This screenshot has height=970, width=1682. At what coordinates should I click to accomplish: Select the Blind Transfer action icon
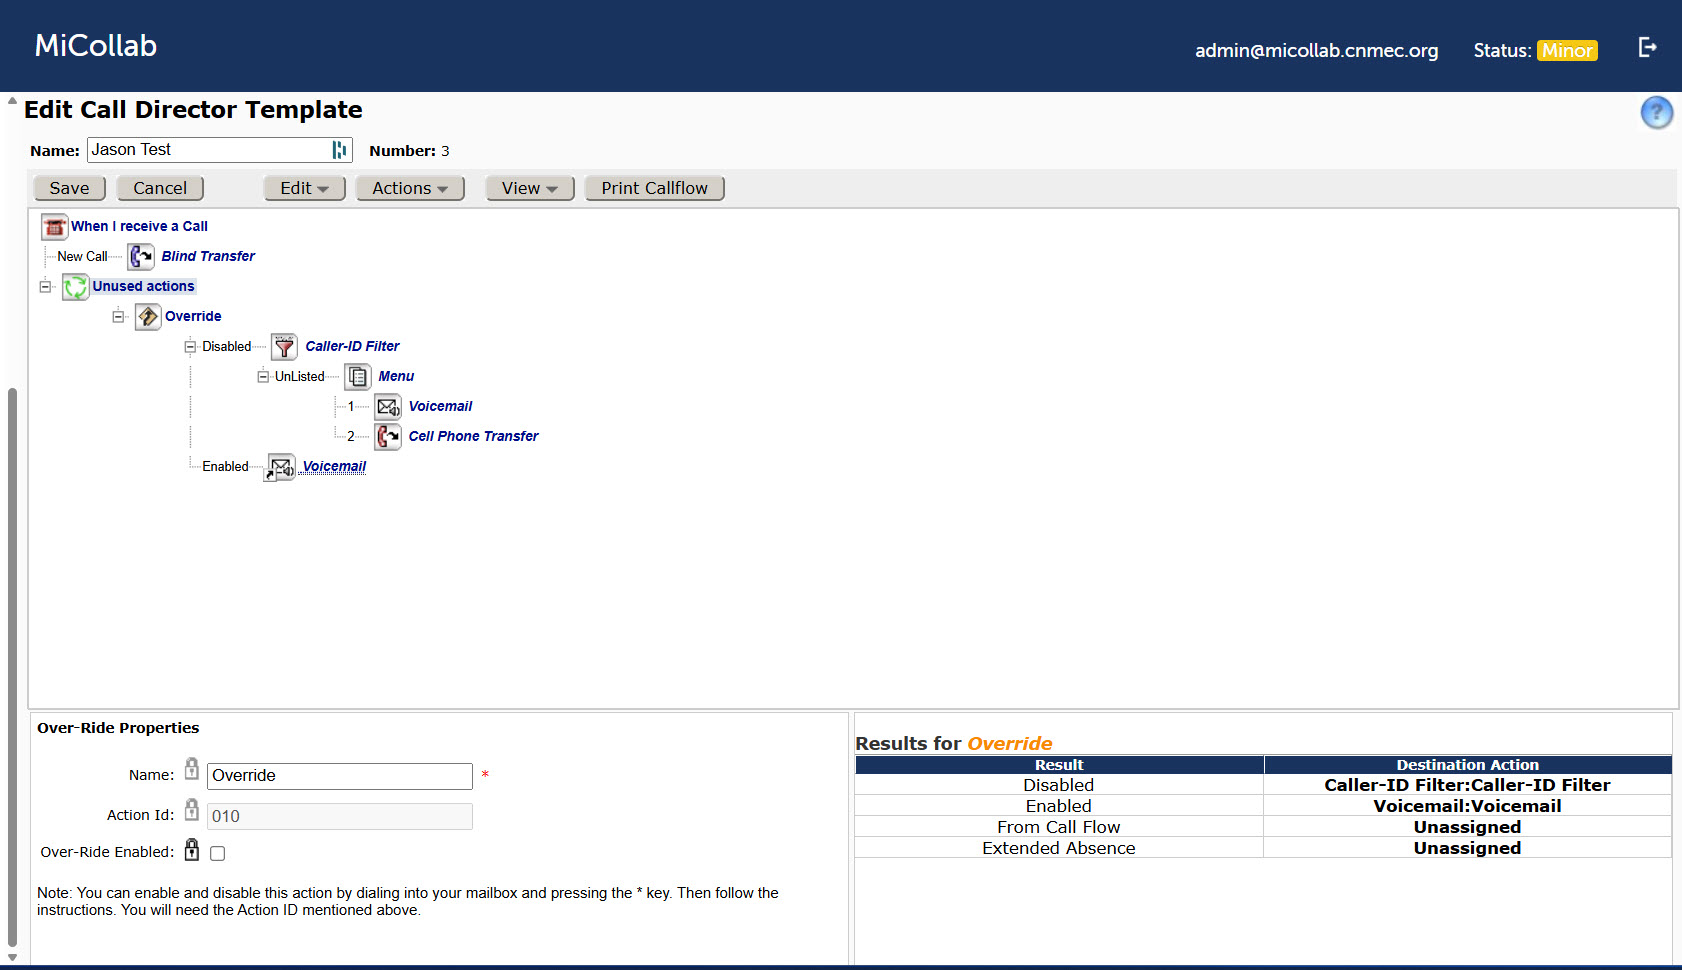click(140, 256)
